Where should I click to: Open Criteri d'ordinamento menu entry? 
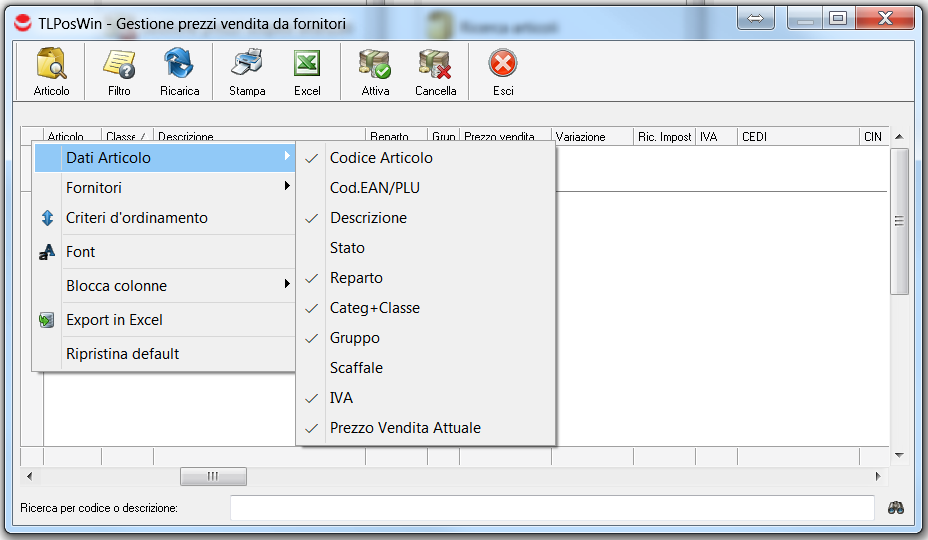pos(165,218)
